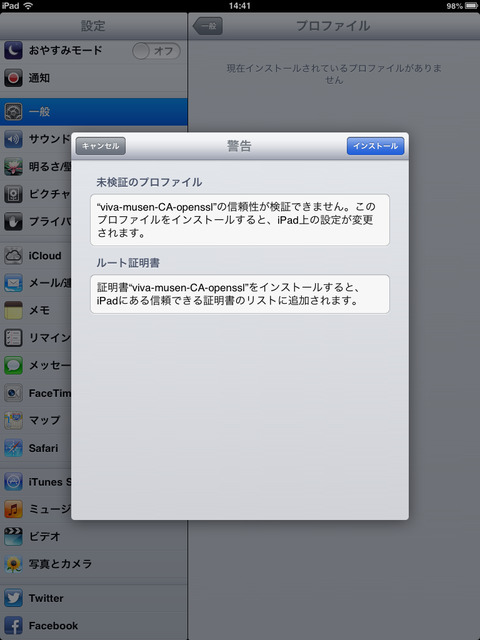Tap the battery icon in status bar
480x640 pixels.
(x=471, y=6)
